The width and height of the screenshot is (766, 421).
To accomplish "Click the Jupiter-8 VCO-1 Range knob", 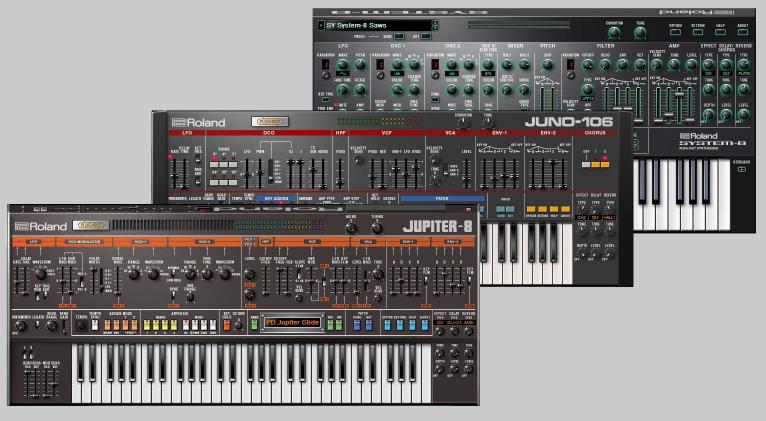I will (134, 274).
